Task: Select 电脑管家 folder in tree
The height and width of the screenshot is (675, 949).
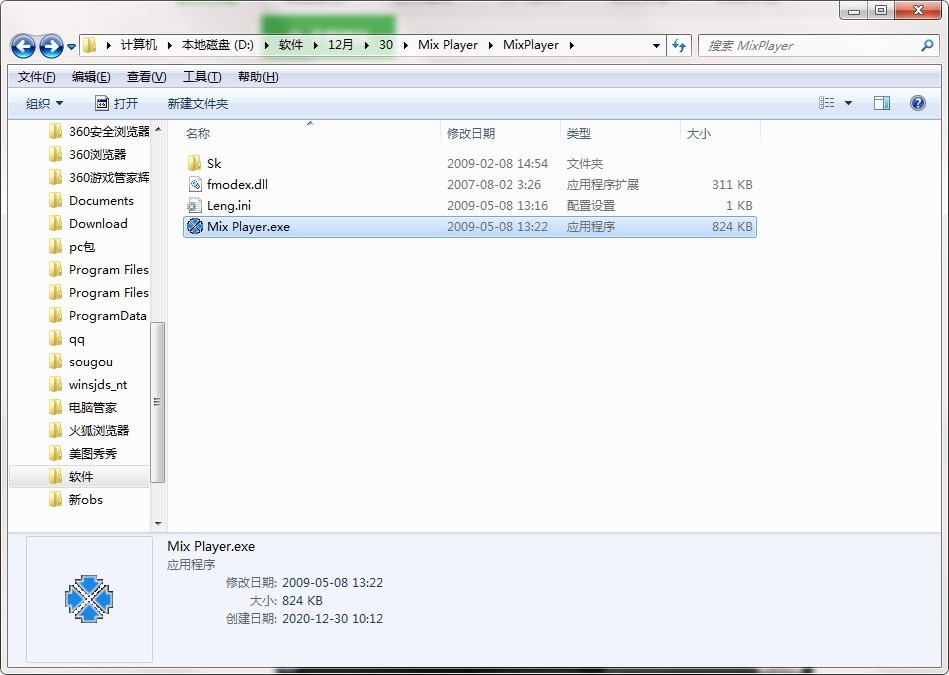Action: coord(82,407)
